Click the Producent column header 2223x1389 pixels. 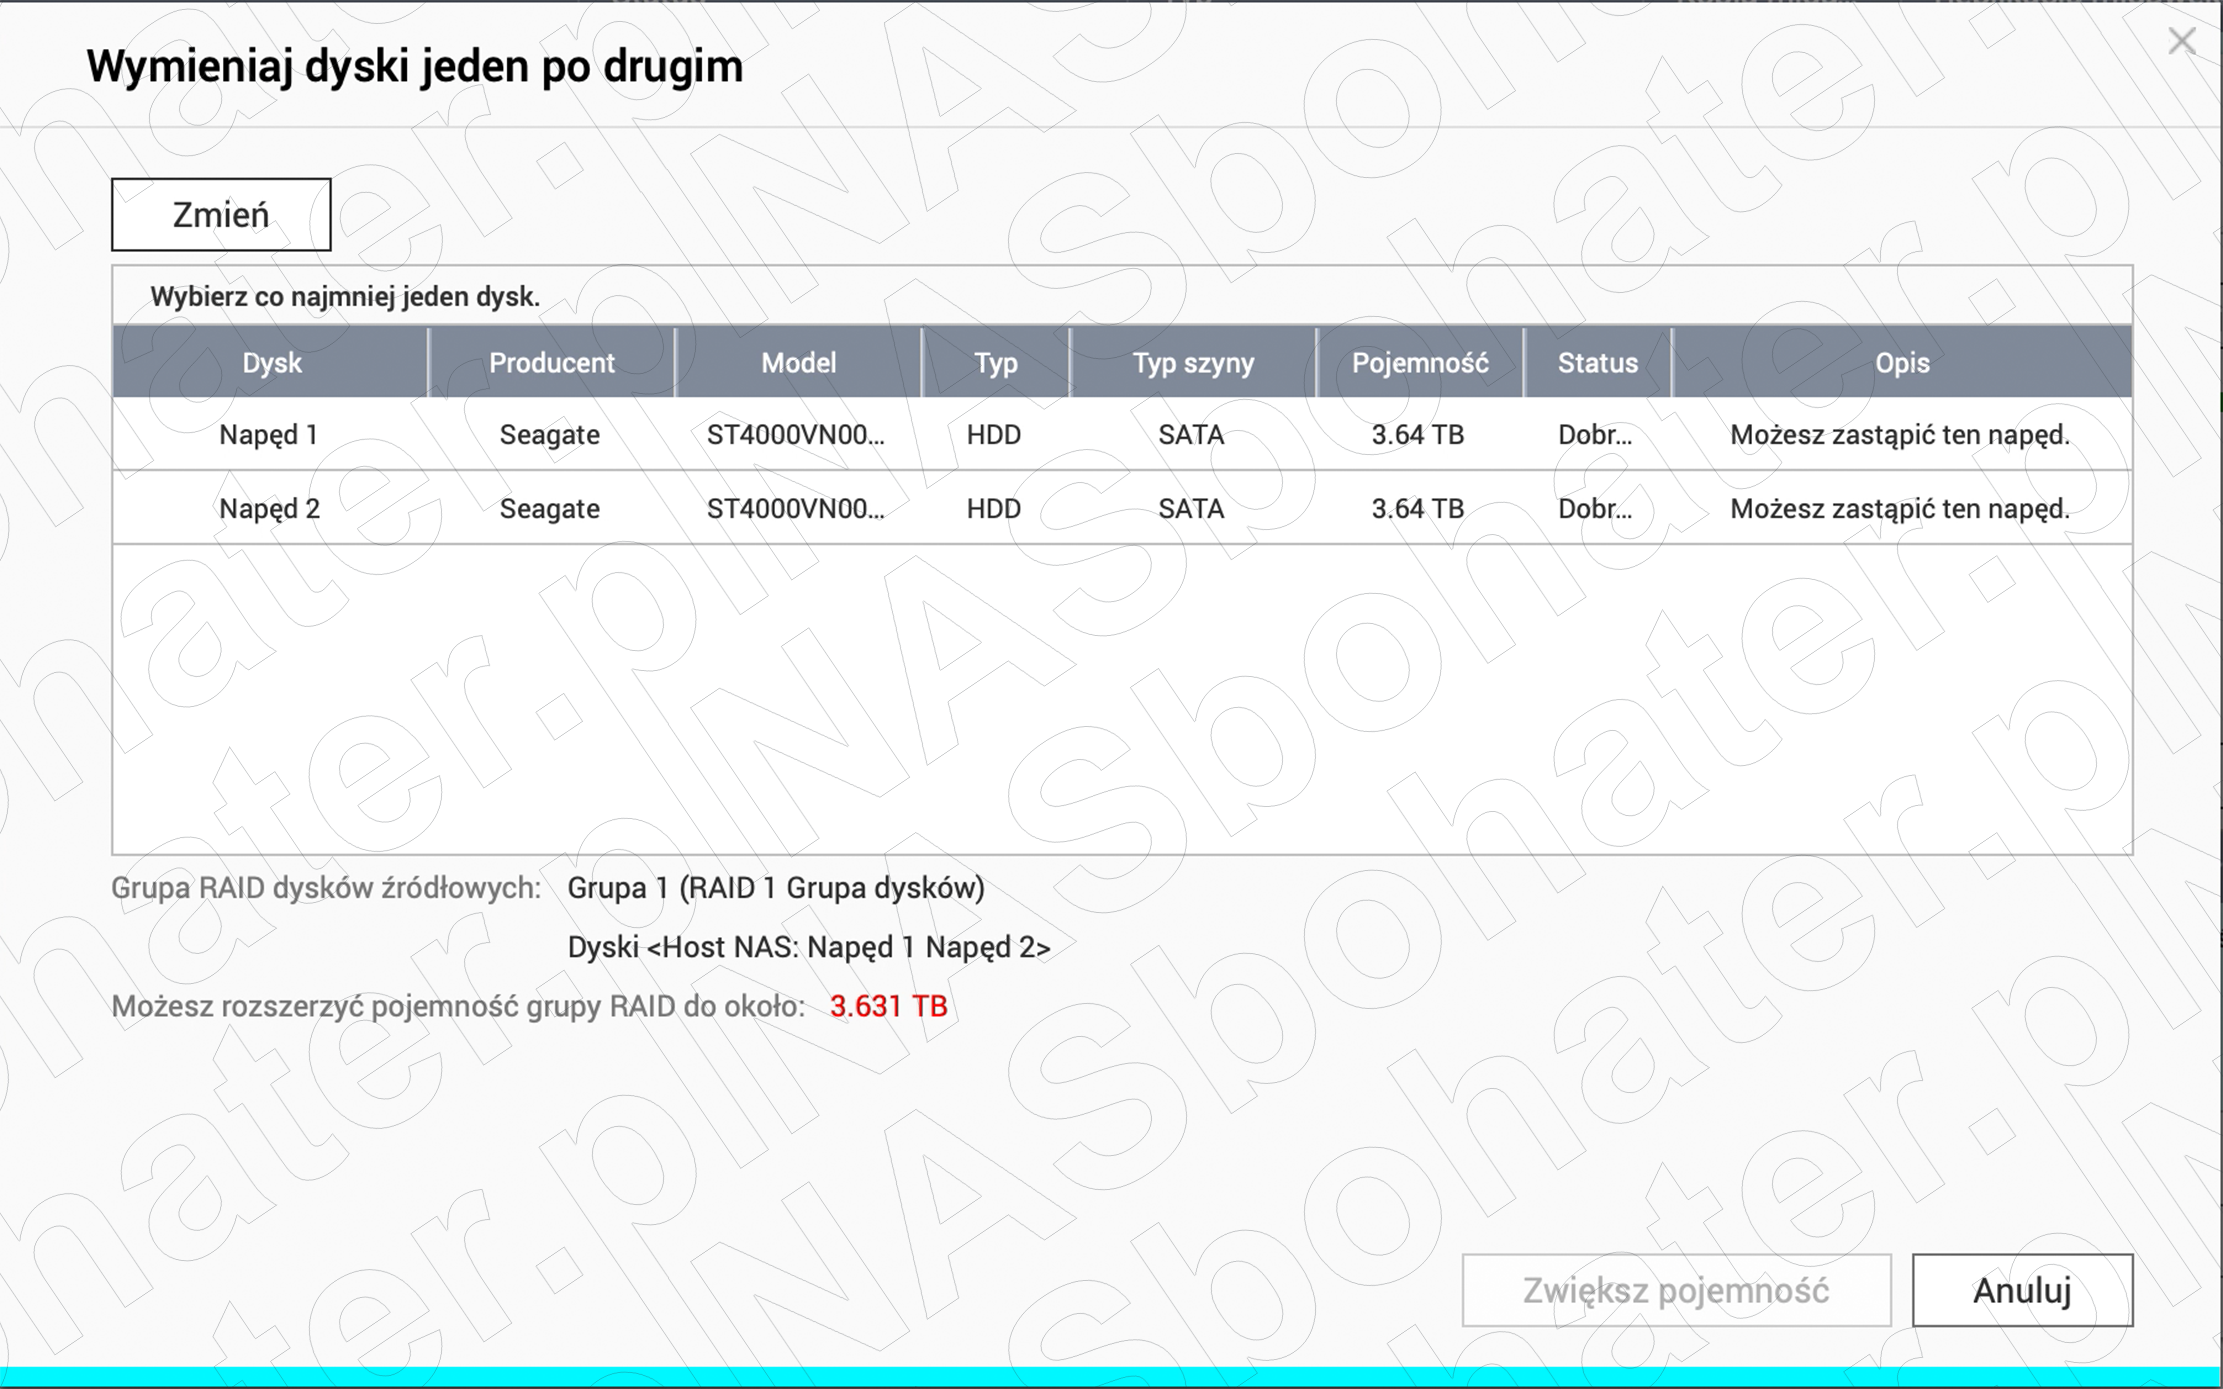[551, 363]
